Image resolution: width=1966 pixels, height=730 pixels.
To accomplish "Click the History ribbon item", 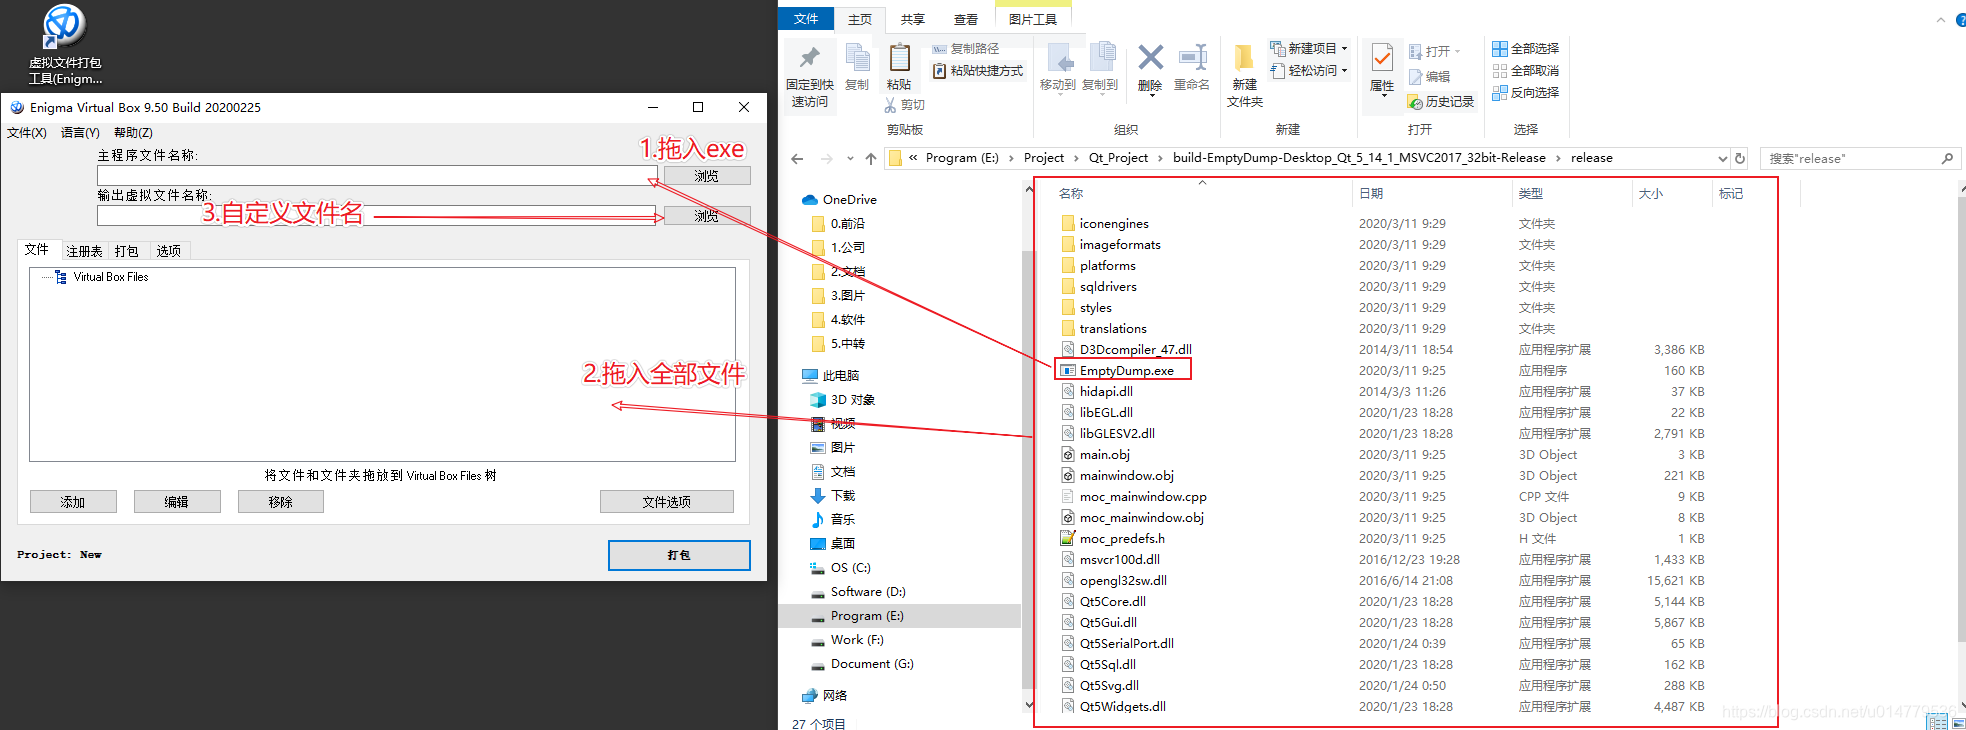I will point(1441,102).
